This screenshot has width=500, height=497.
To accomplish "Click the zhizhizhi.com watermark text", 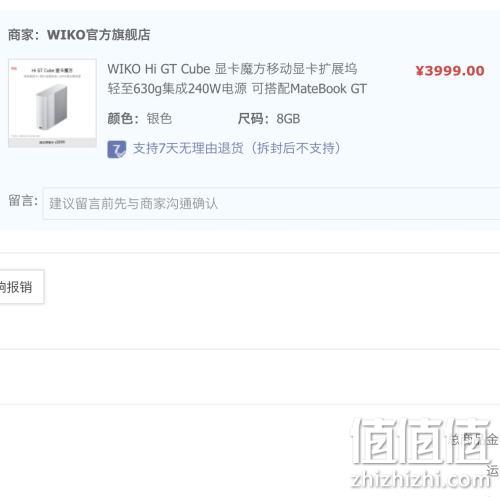I will pos(421,480).
